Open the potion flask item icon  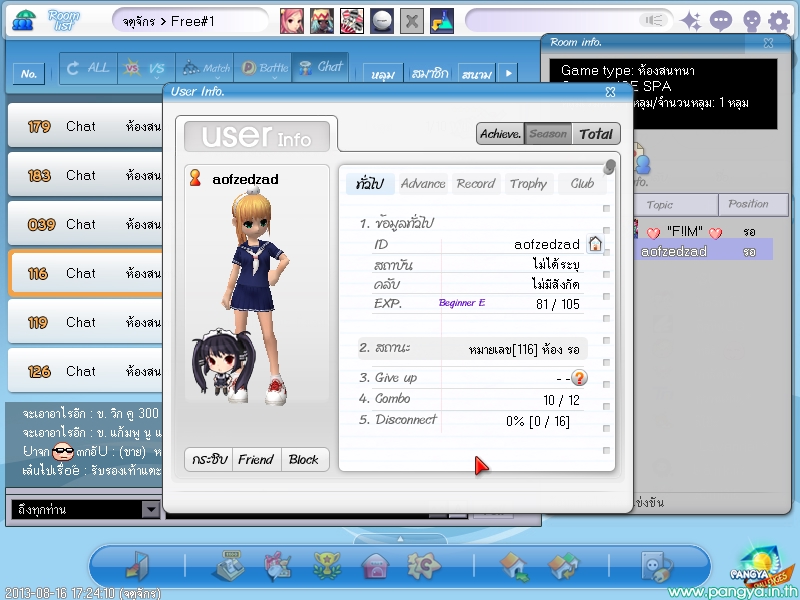tap(442, 21)
